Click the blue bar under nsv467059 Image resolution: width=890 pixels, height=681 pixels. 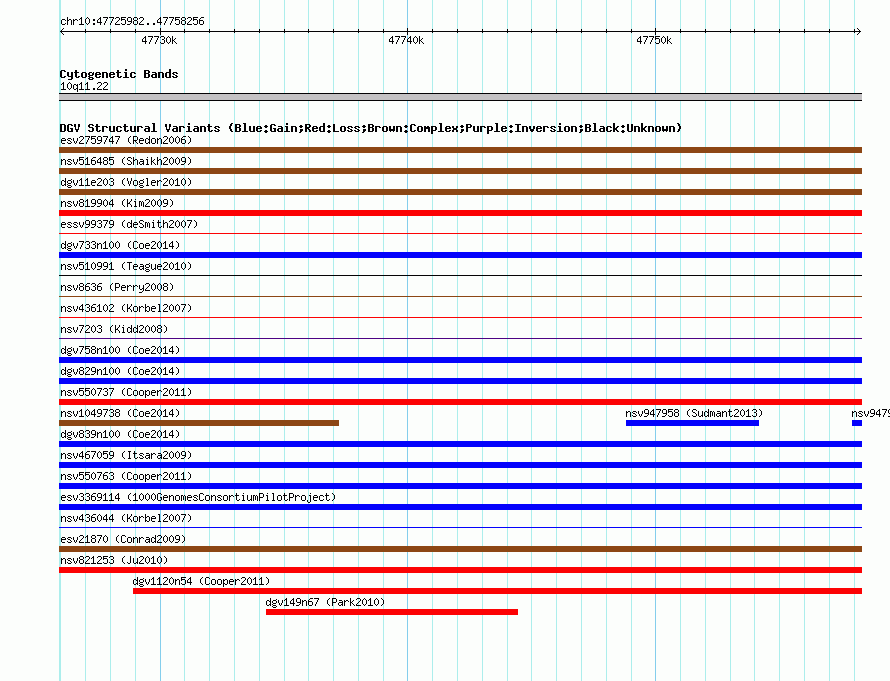(x=460, y=465)
